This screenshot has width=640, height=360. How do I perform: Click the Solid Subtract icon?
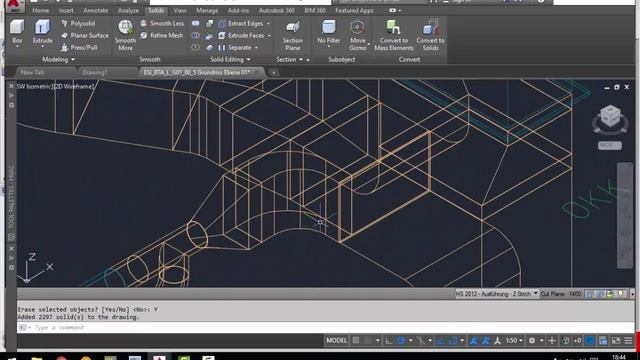[196, 36]
